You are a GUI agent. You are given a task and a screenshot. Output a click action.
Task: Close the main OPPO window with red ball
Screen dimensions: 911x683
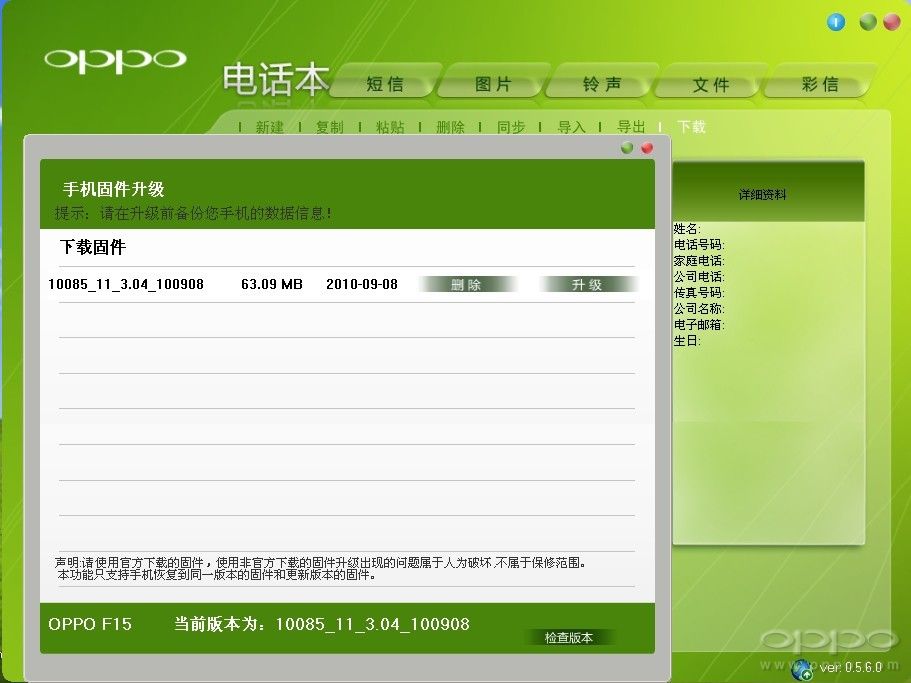(891, 22)
